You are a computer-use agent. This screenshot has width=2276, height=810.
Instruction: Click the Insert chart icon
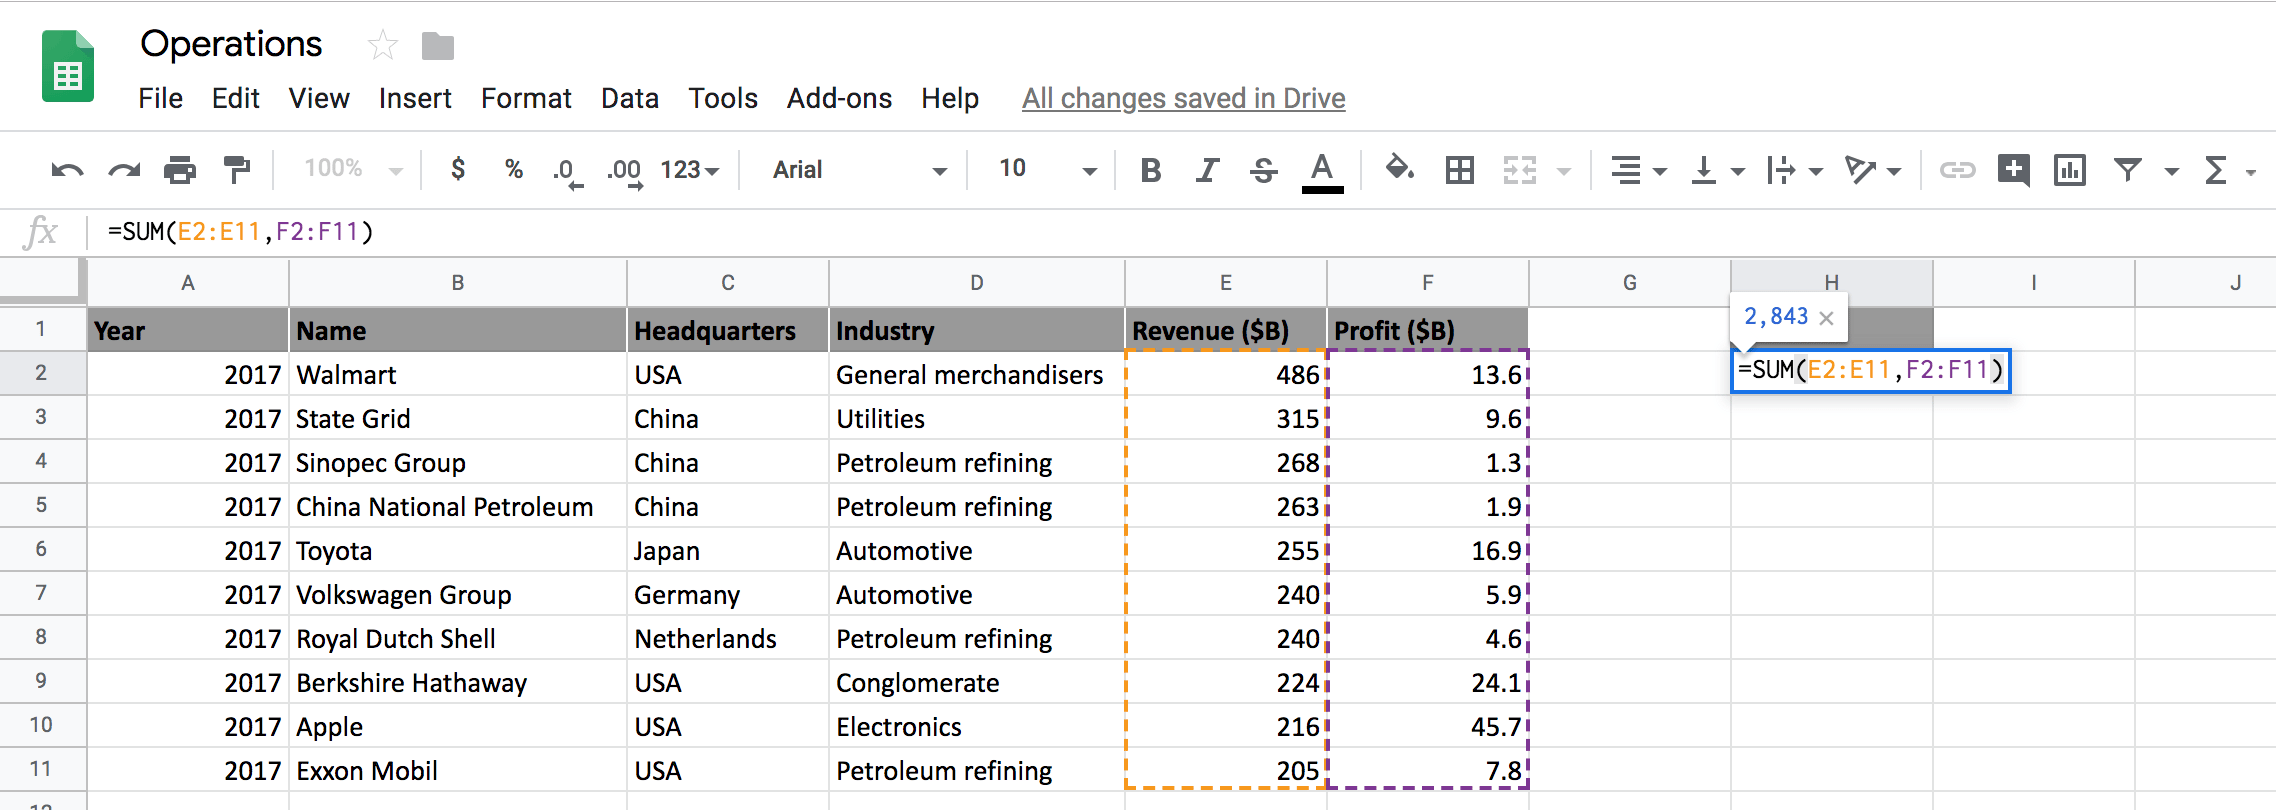2070,170
